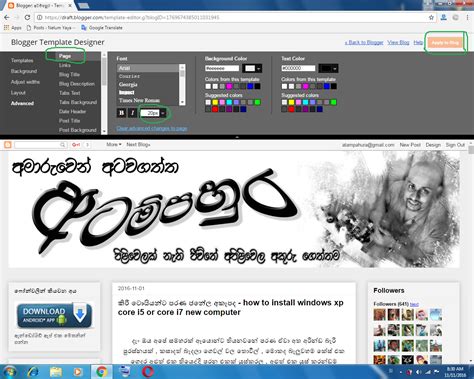The width and height of the screenshot is (474, 379).
Task: Open Google Translate bookmark
Action: (102, 28)
